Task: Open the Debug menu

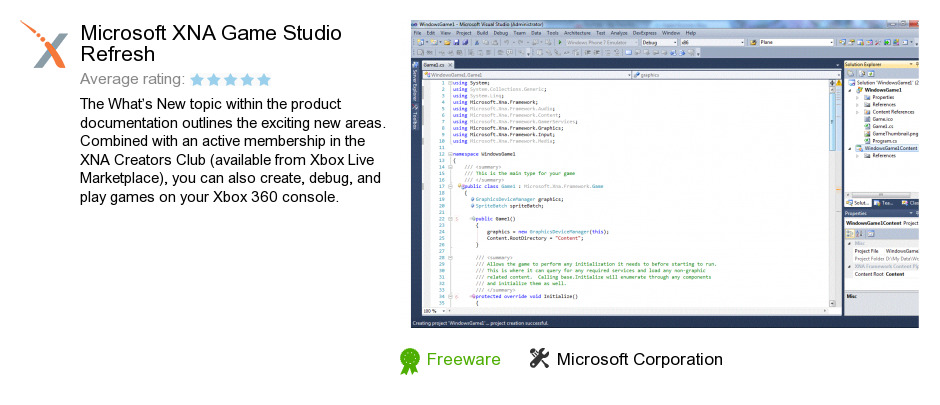Action: point(501,33)
